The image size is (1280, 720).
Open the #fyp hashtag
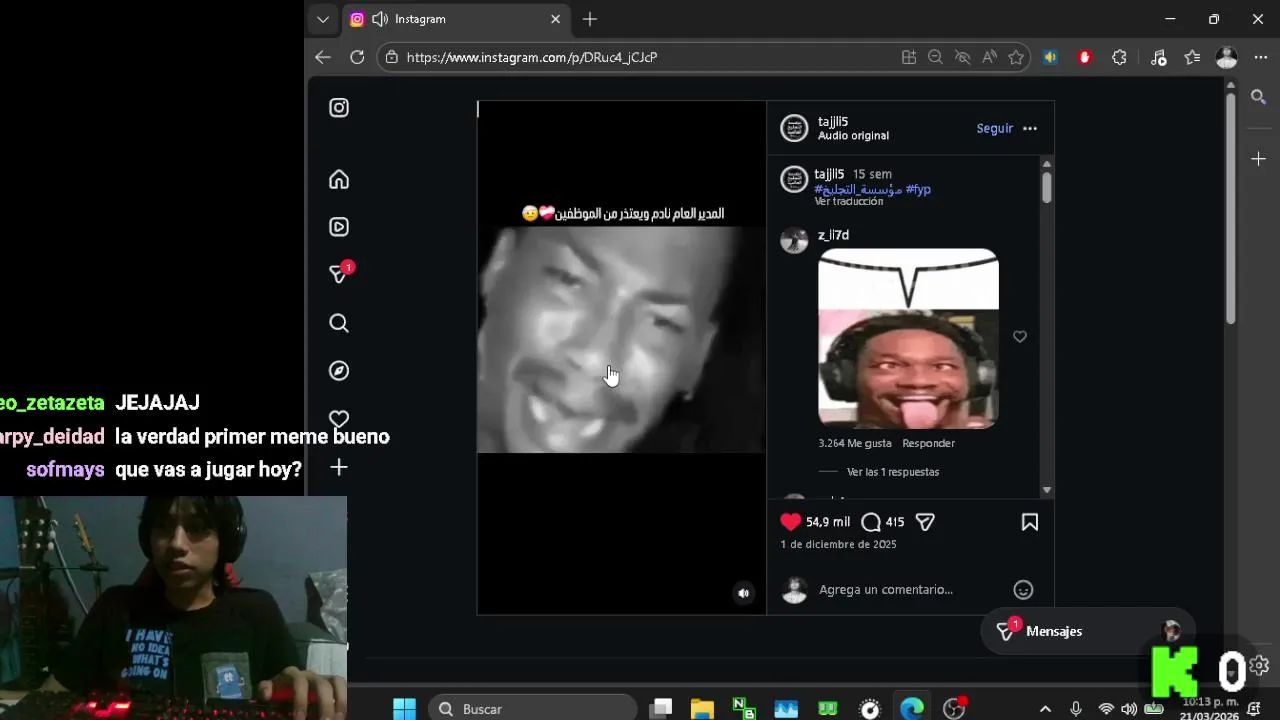tap(918, 189)
